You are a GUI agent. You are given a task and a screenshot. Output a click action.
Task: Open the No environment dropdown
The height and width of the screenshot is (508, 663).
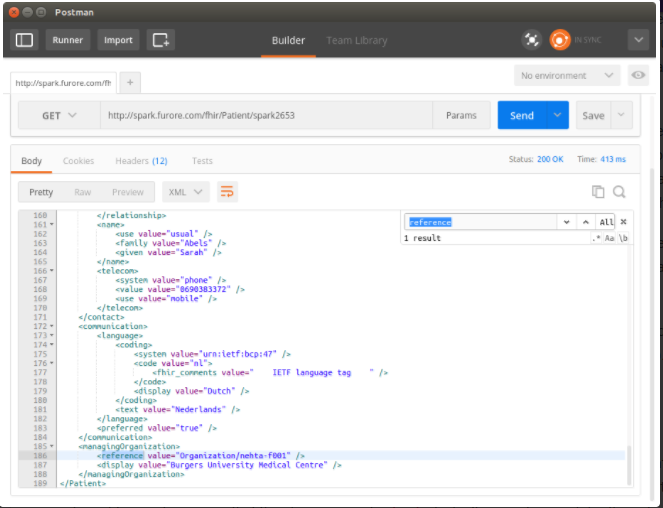tap(567, 76)
